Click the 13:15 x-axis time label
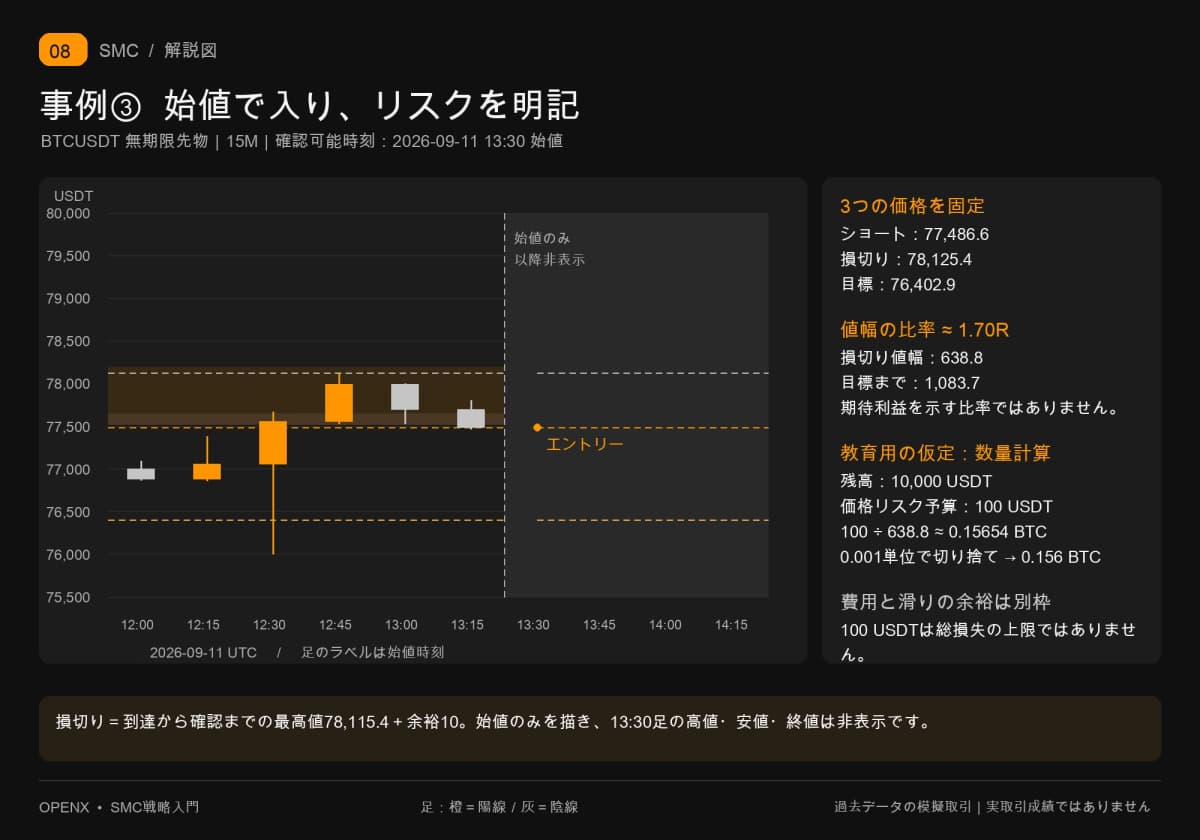1200x840 pixels. pos(467,625)
